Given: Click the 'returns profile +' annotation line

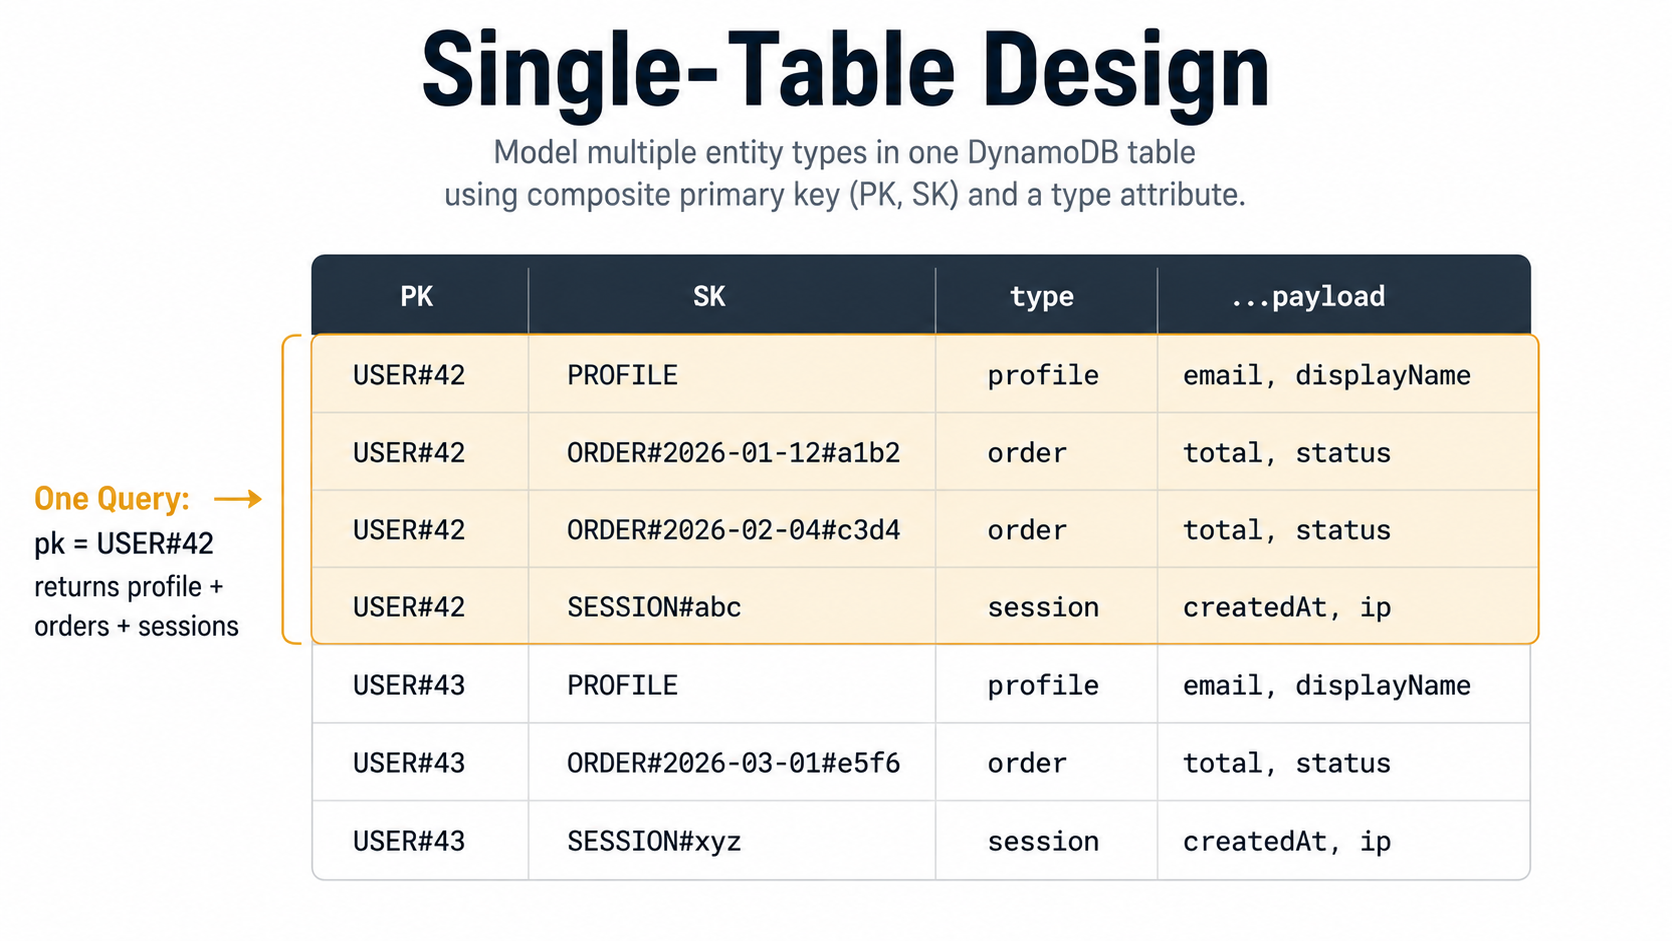Looking at the screenshot, I should click(128, 587).
